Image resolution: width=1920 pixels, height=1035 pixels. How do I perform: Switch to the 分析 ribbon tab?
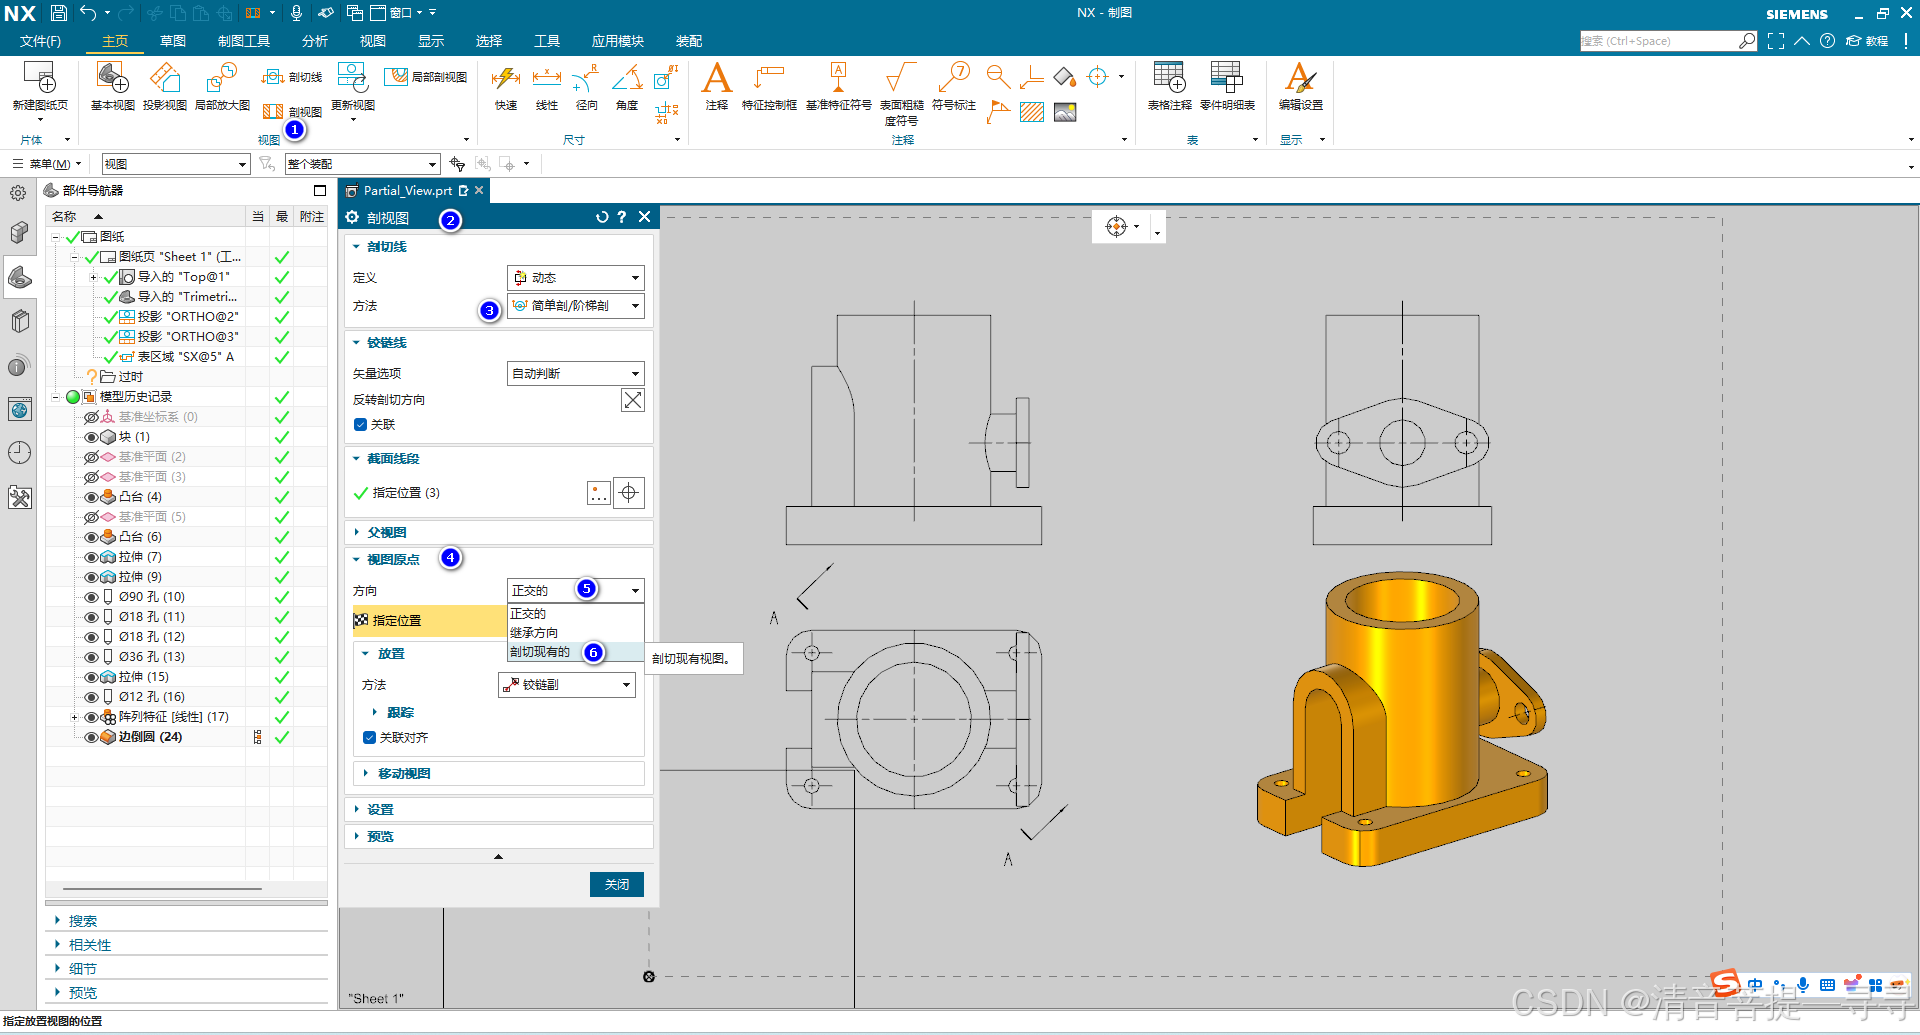[x=315, y=41]
